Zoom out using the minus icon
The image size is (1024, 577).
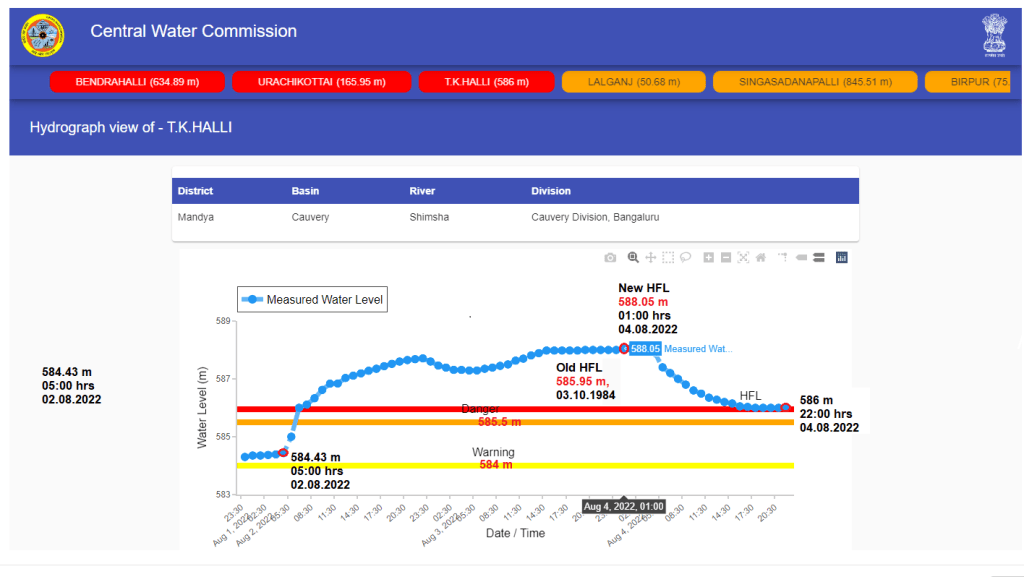(x=726, y=257)
